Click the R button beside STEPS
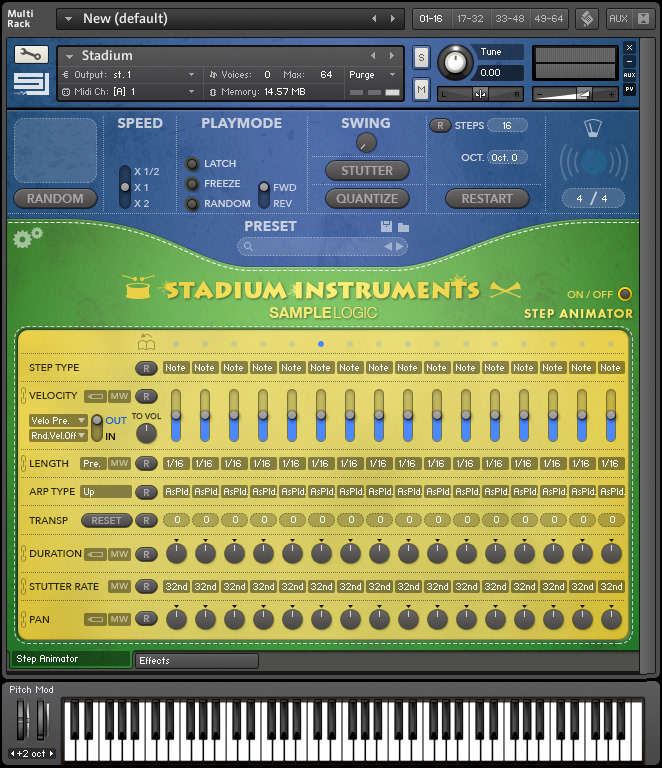This screenshot has height=768, width=662. coord(440,125)
